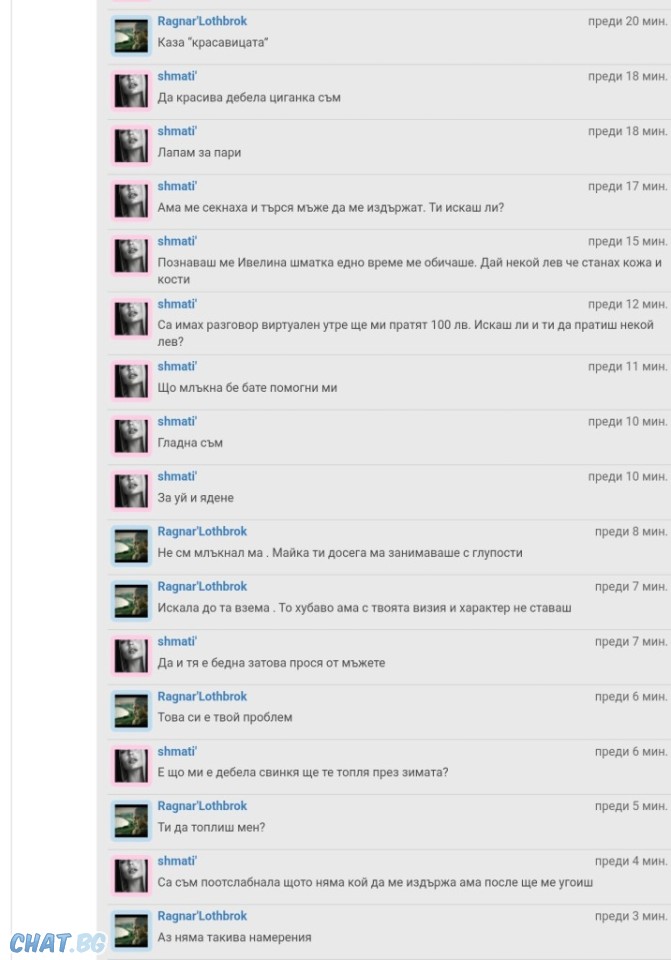Click the CHAT.BG logo
Image resolution: width=671 pixels, height=960 pixels.
coord(58,943)
